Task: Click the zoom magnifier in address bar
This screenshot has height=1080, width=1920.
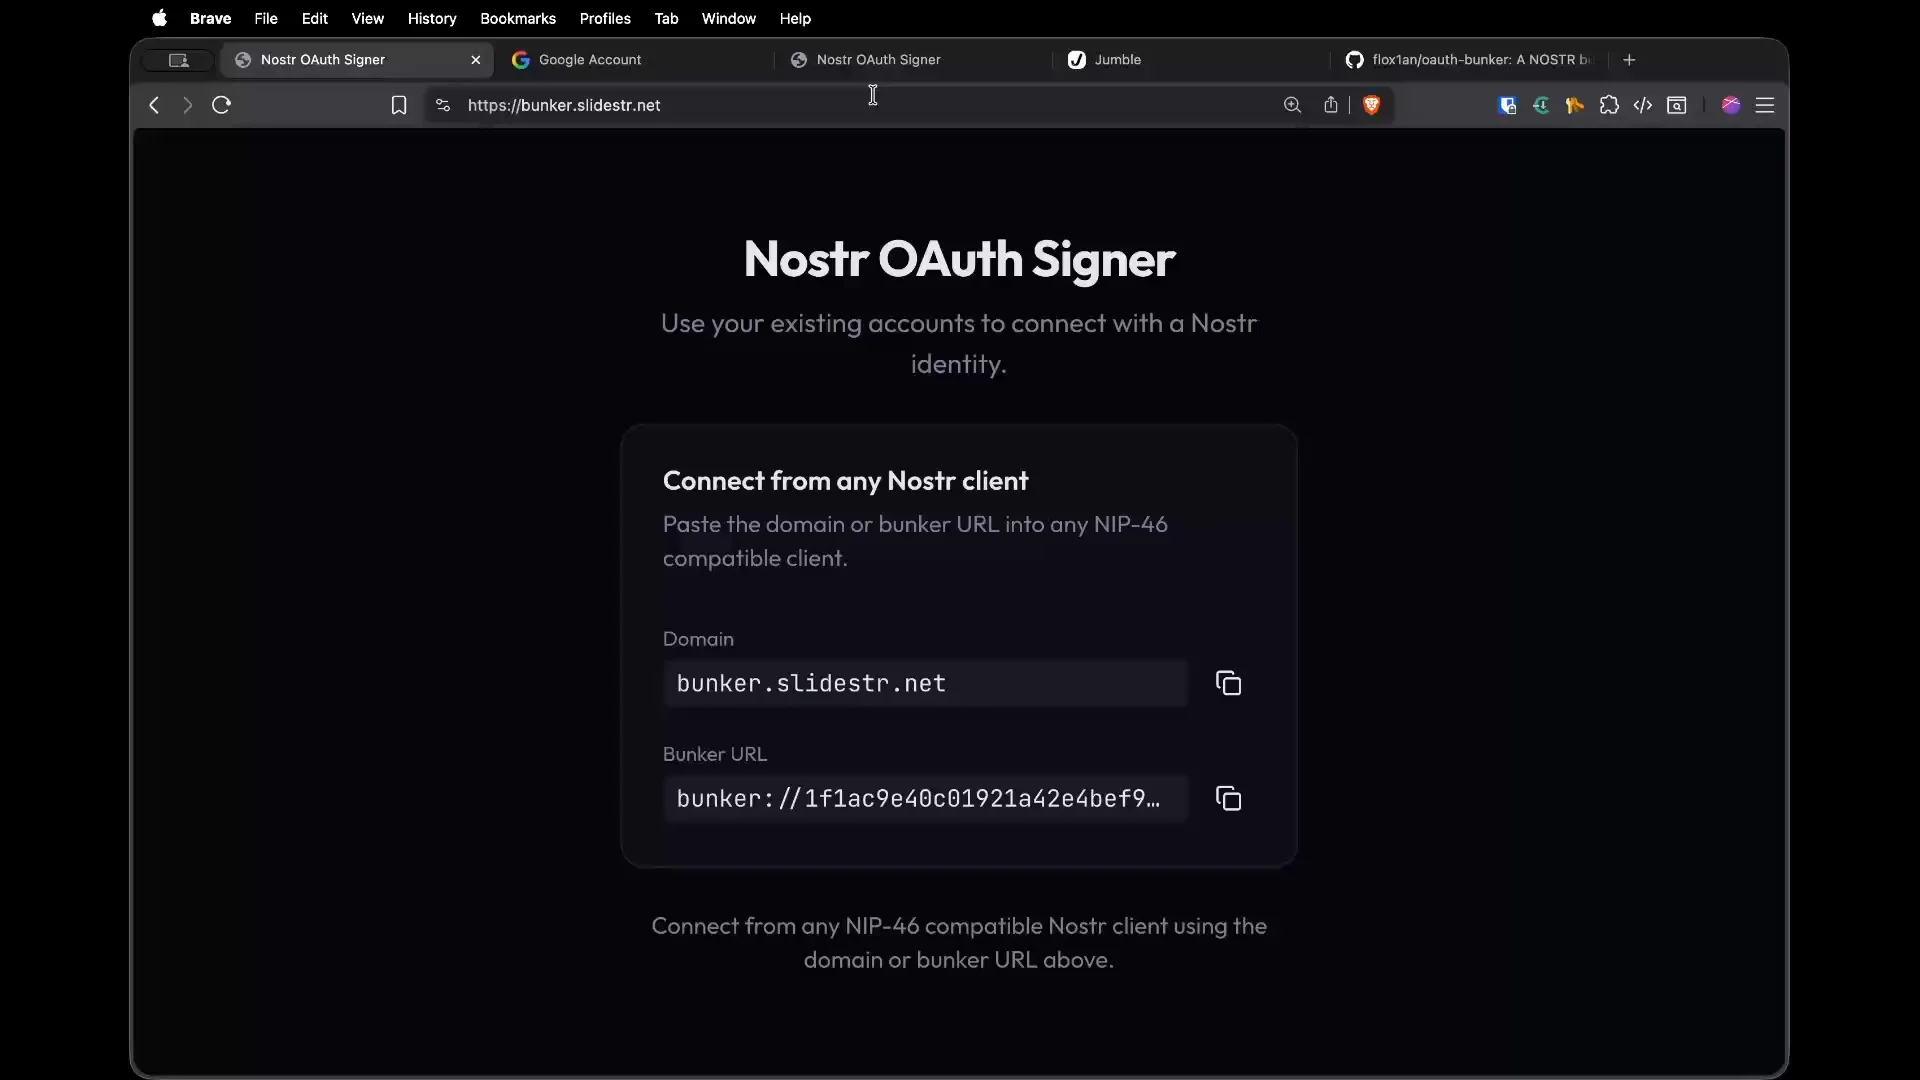Action: (x=1292, y=105)
